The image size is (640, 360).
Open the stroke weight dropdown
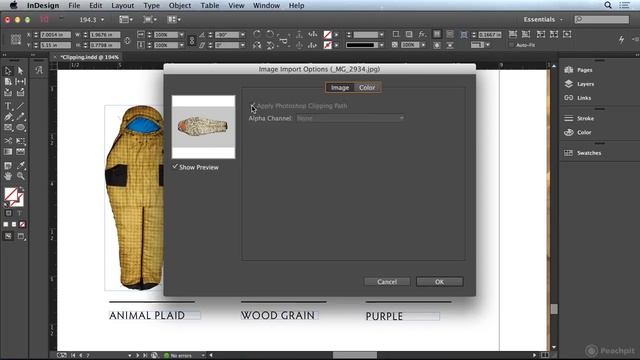[381, 35]
